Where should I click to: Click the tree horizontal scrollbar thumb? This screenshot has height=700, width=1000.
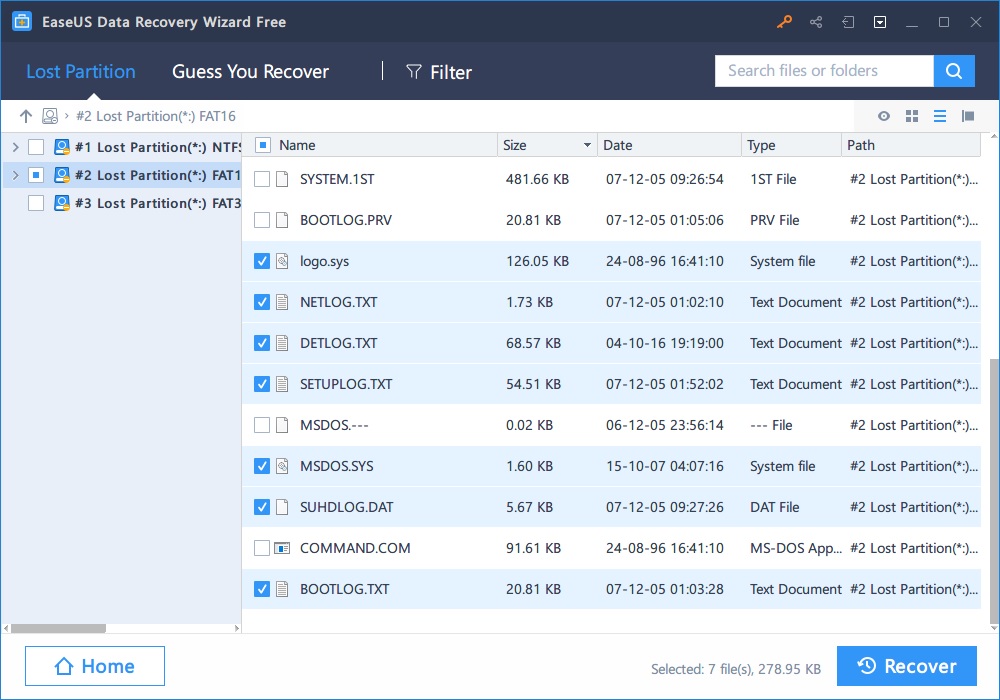coord(58,629)
